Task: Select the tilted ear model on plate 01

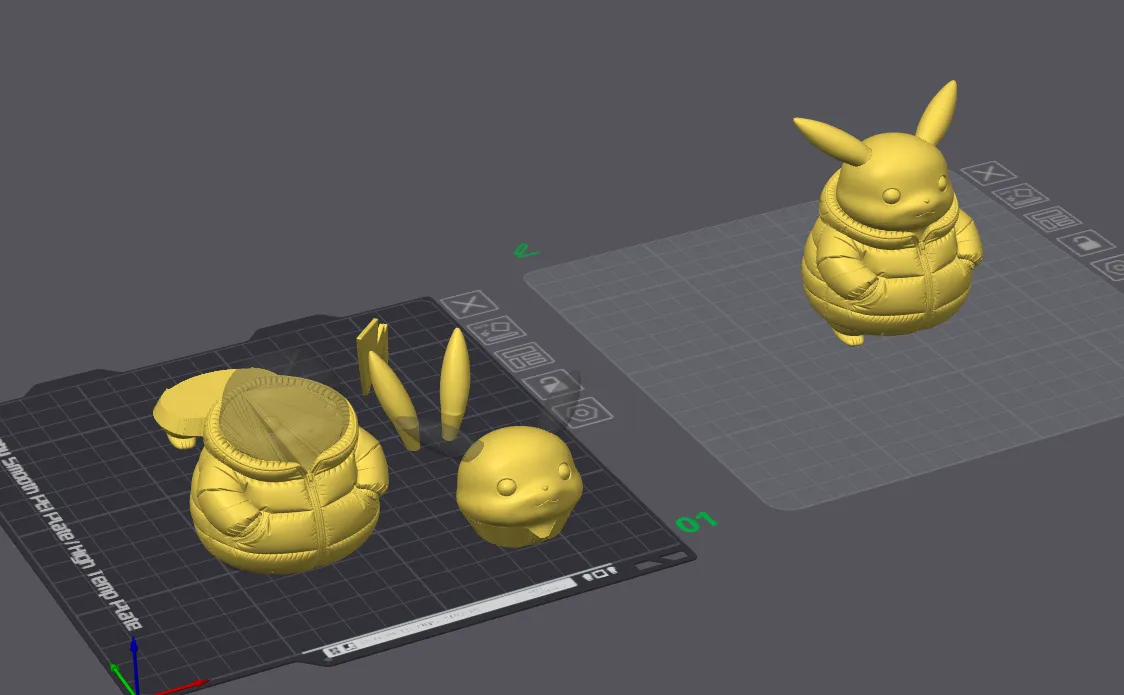Action: tap(394, 401)
